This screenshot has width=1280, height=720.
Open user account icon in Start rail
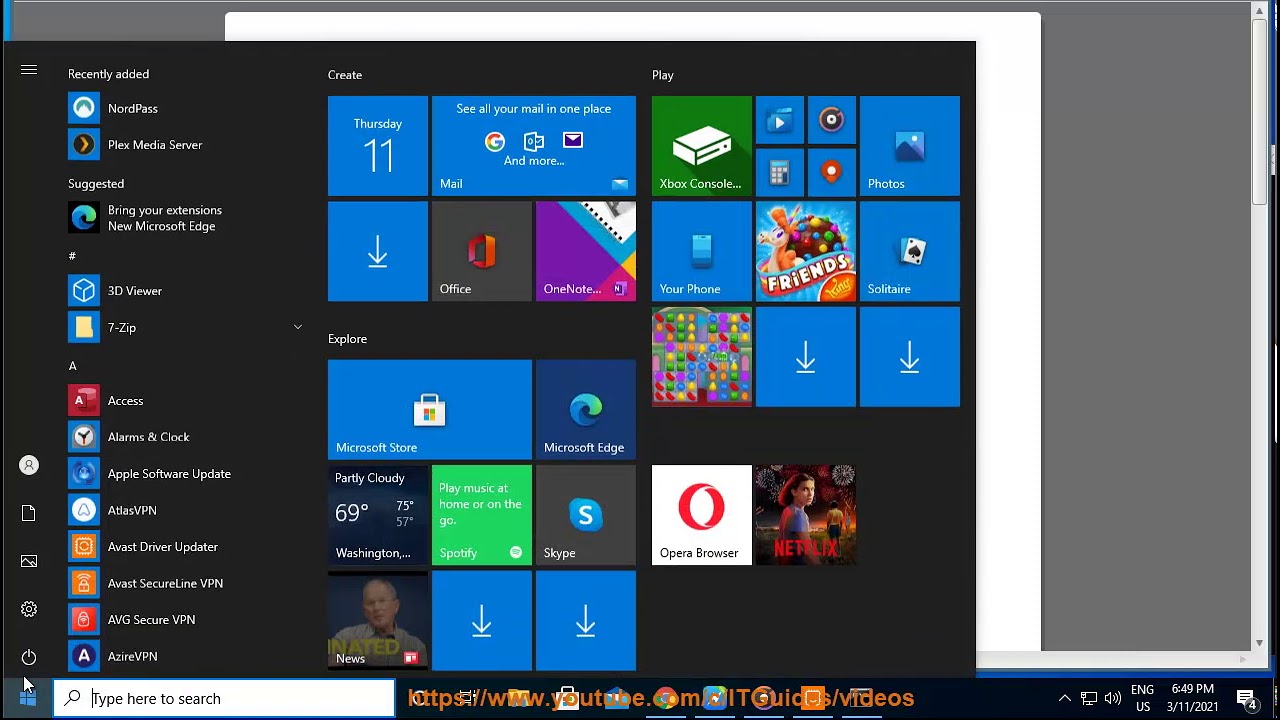29,465
